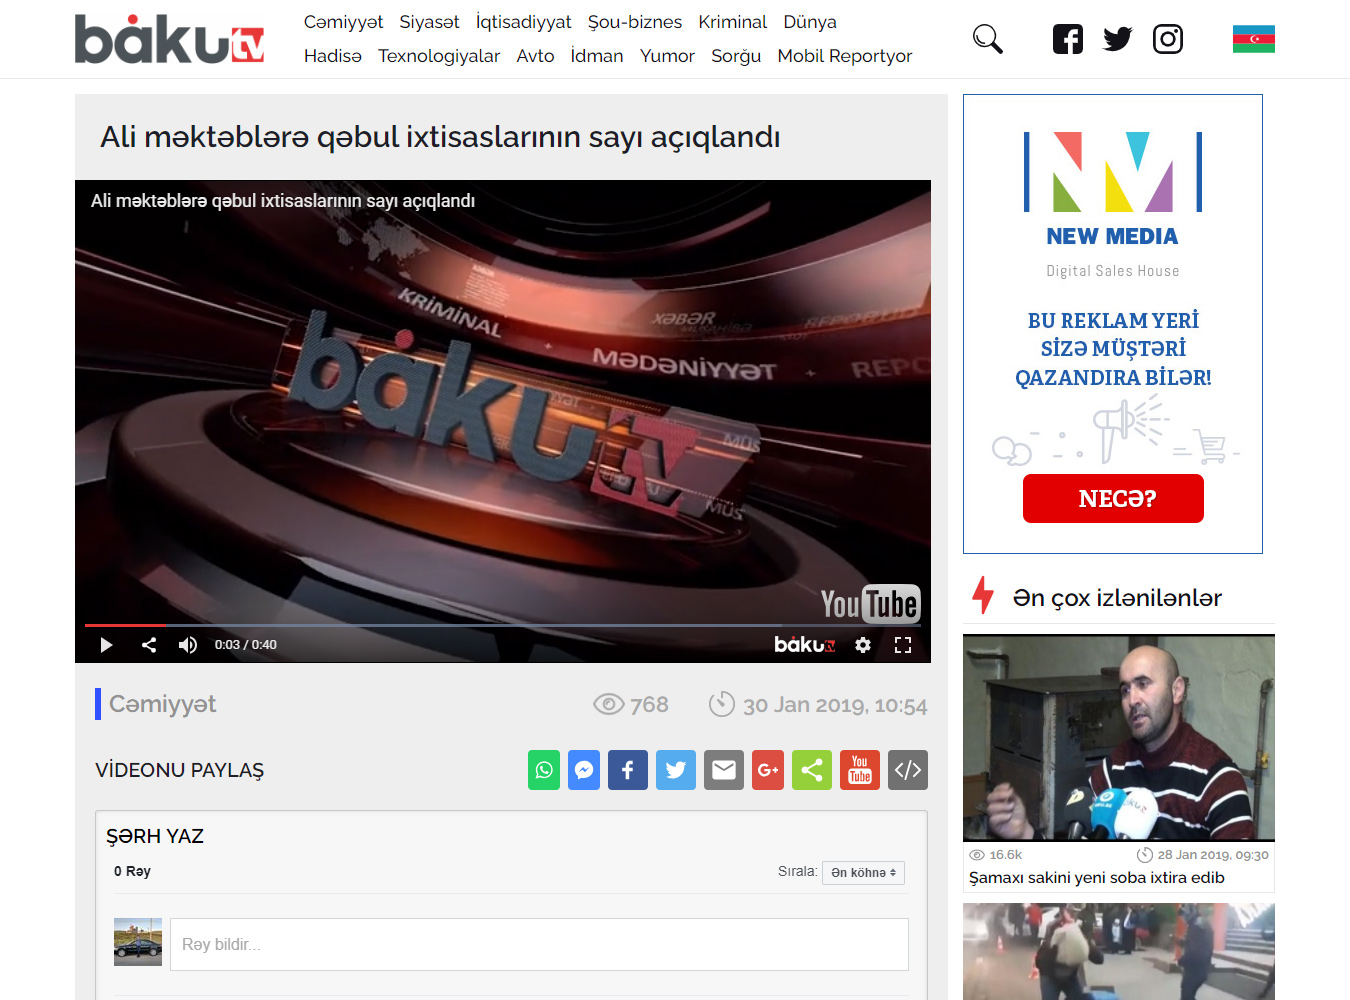1350x1000 pixels.
Task: Share video via Messenger icon
Action: (x=584, y=770)
